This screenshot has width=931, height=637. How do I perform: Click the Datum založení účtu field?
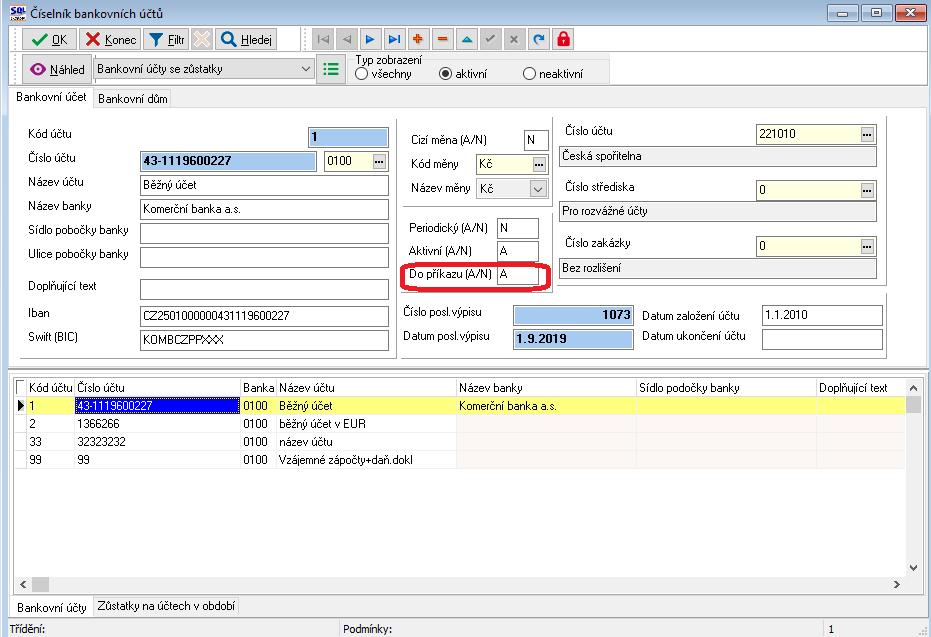pos(822,315)
